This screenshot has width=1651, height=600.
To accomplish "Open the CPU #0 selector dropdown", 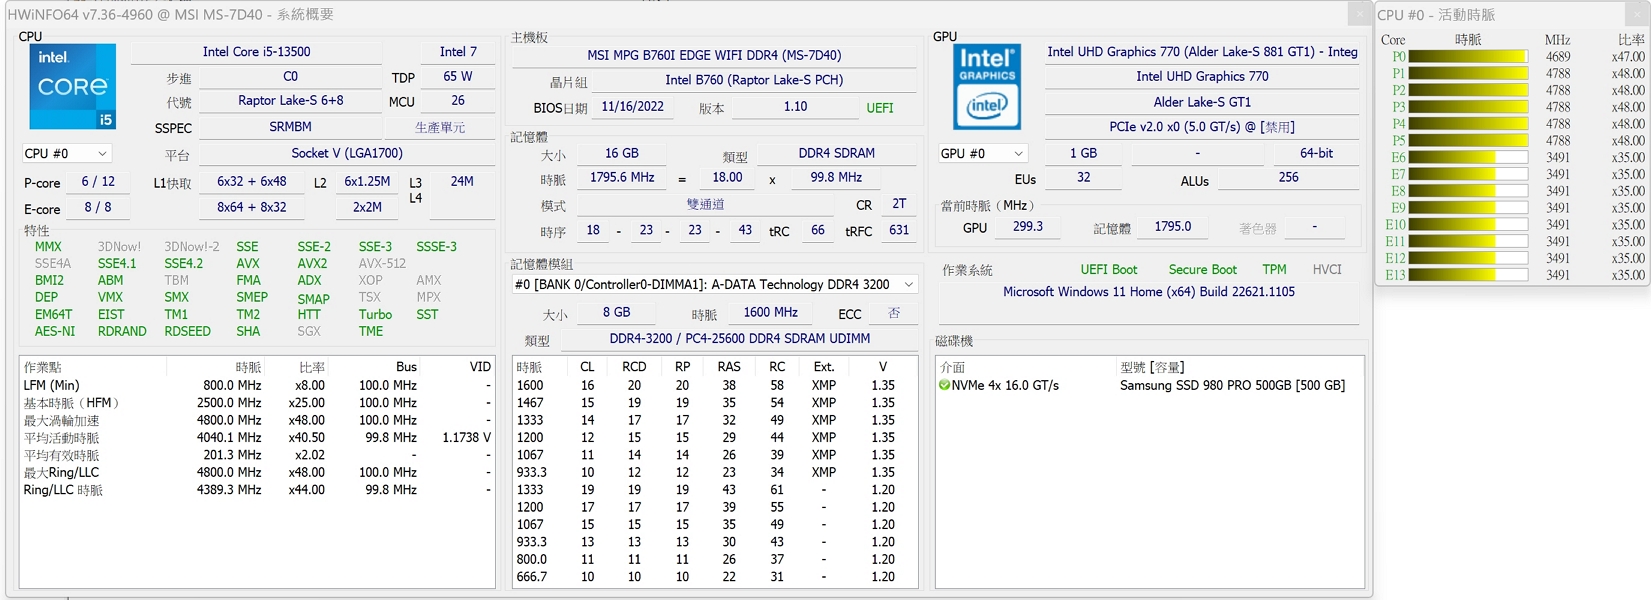I will [x=66, y=153].
